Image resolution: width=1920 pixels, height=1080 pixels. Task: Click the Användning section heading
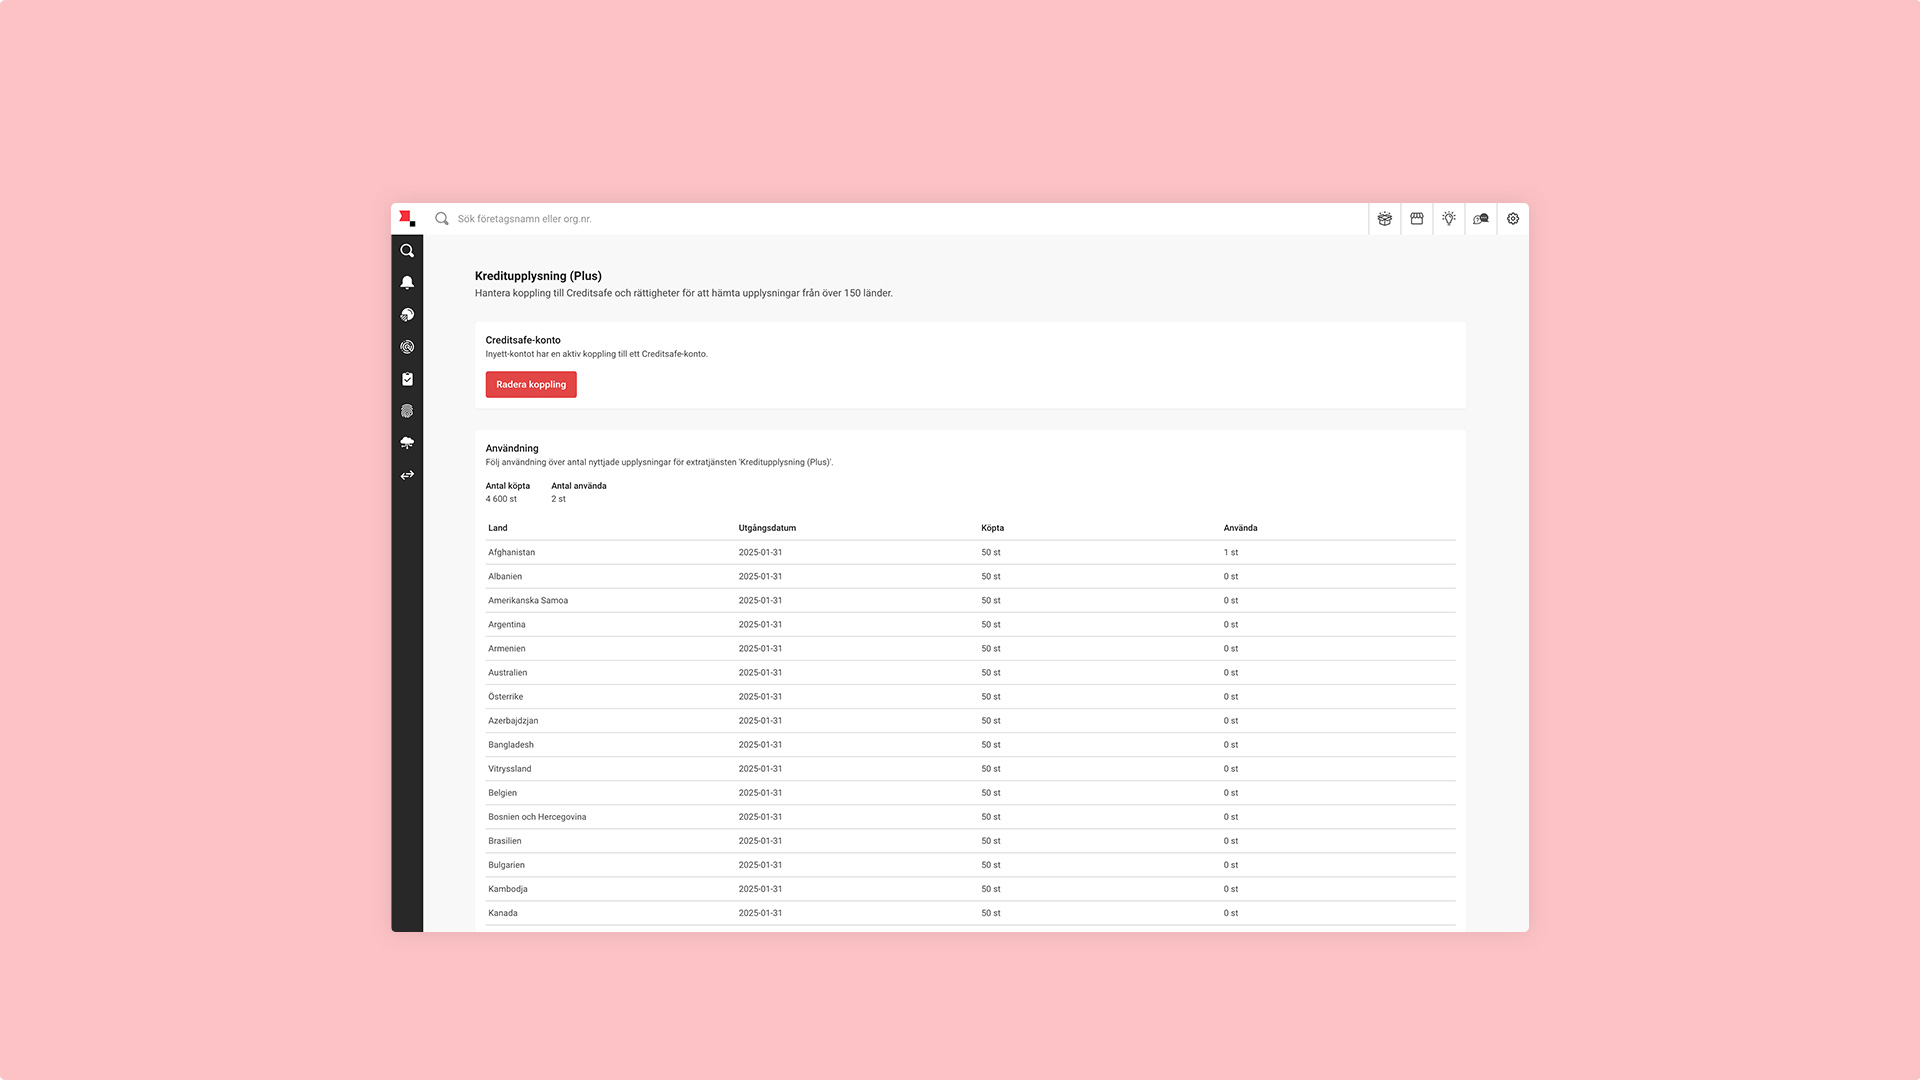pyautogui.click(x=512, y=448)
